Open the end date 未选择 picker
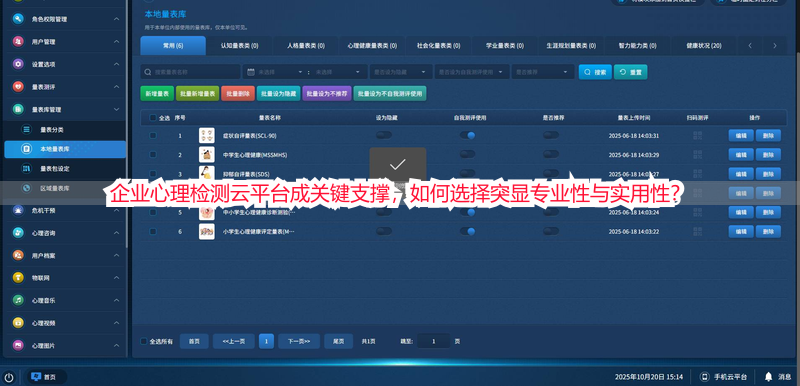Viewport: 800px width, 386px height. click(x=338, y=72)
